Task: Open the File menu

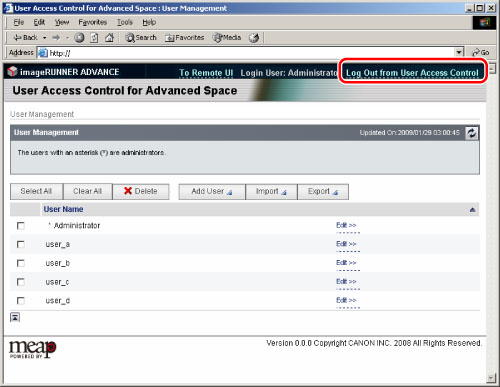Action: (x=19, y=22)
